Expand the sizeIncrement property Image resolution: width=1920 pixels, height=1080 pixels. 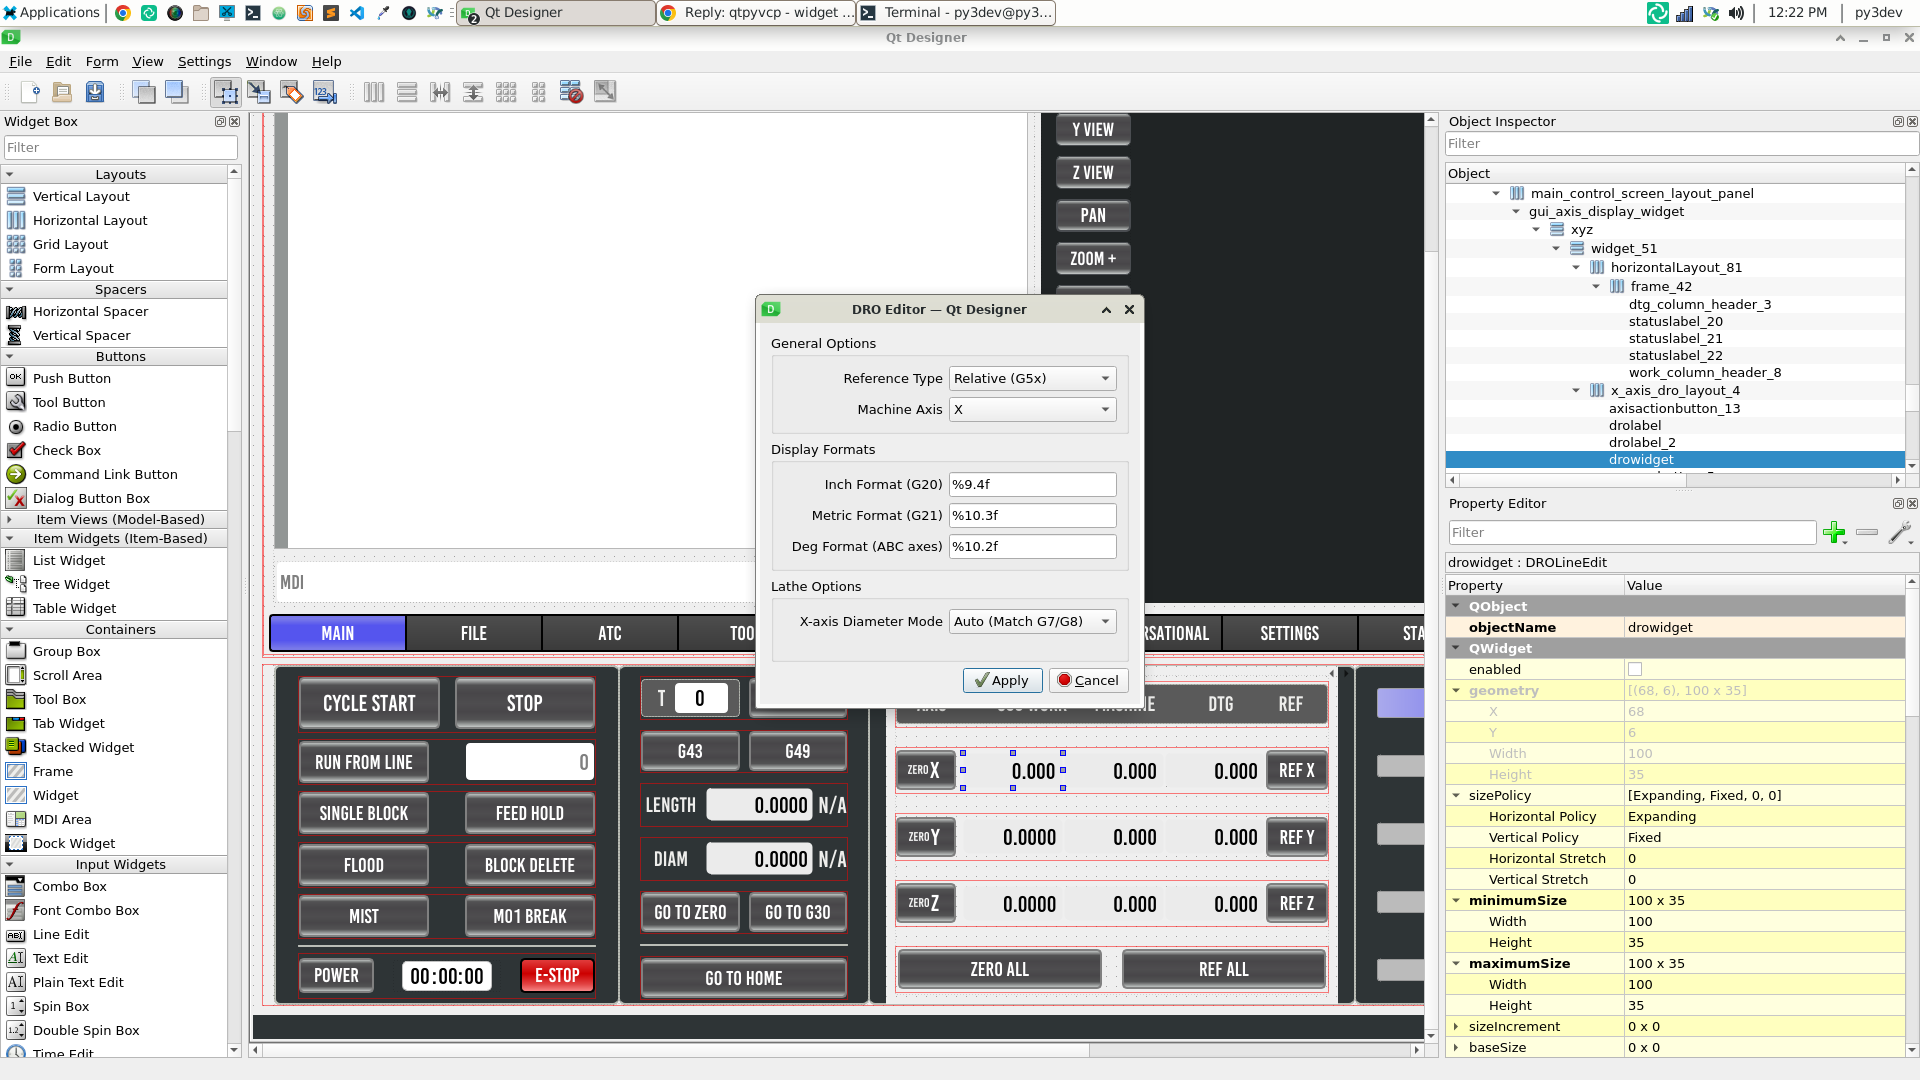[x=1456, y=1027]
